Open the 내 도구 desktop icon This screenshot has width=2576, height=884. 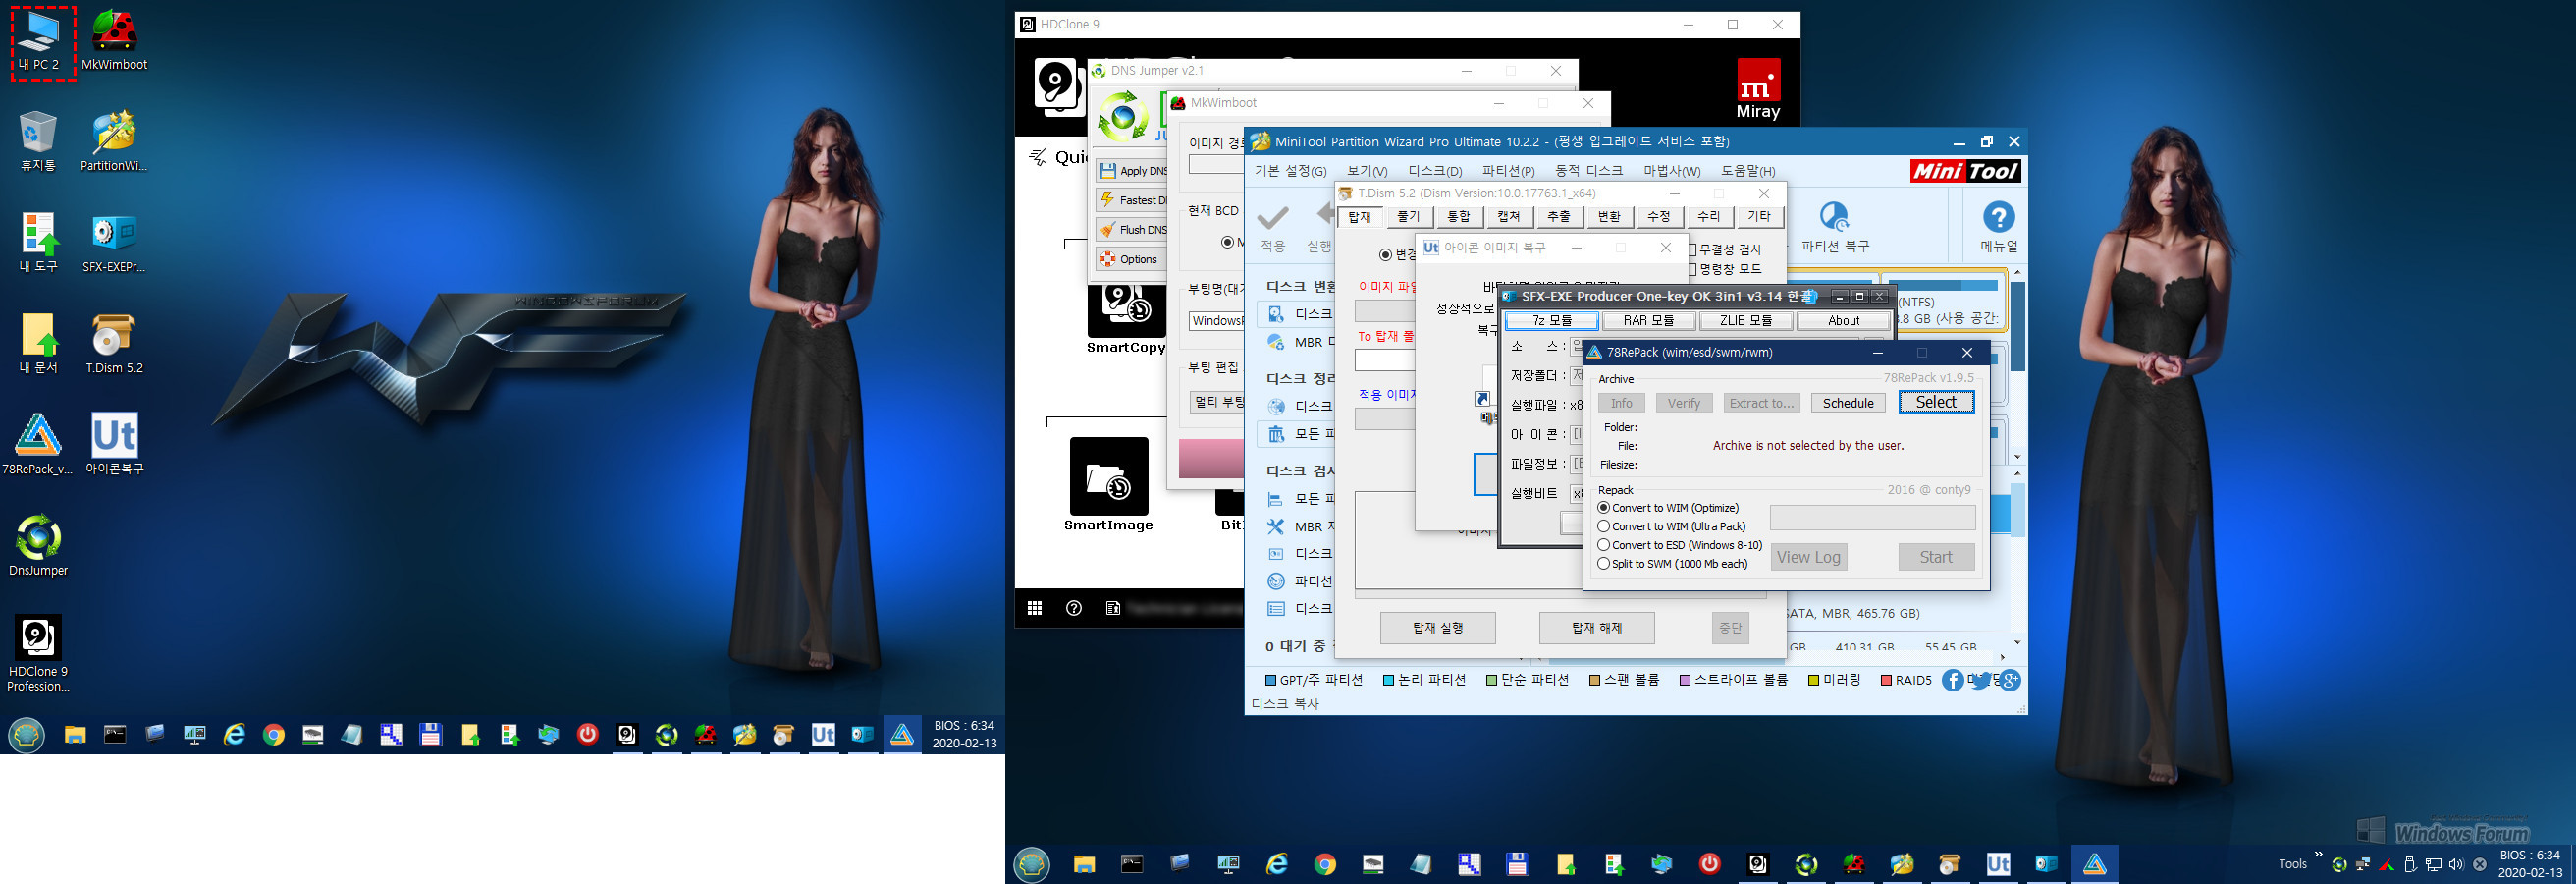click(x=38, y=243)
